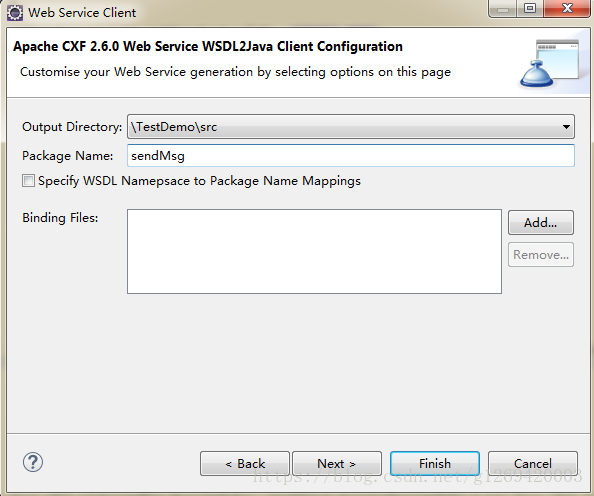Image resolution: width=594 pixels, height=496 pixels.
Task: Click inside the Binding Files list box
Action: tap(314, 251)
